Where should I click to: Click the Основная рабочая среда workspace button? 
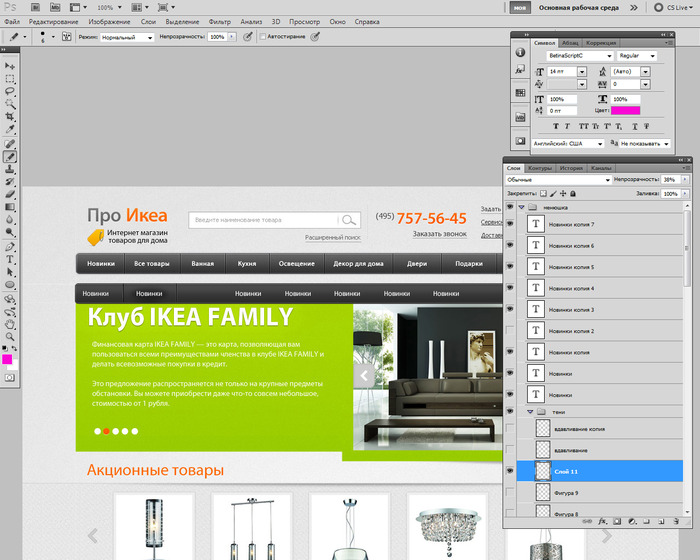[579, 8]
